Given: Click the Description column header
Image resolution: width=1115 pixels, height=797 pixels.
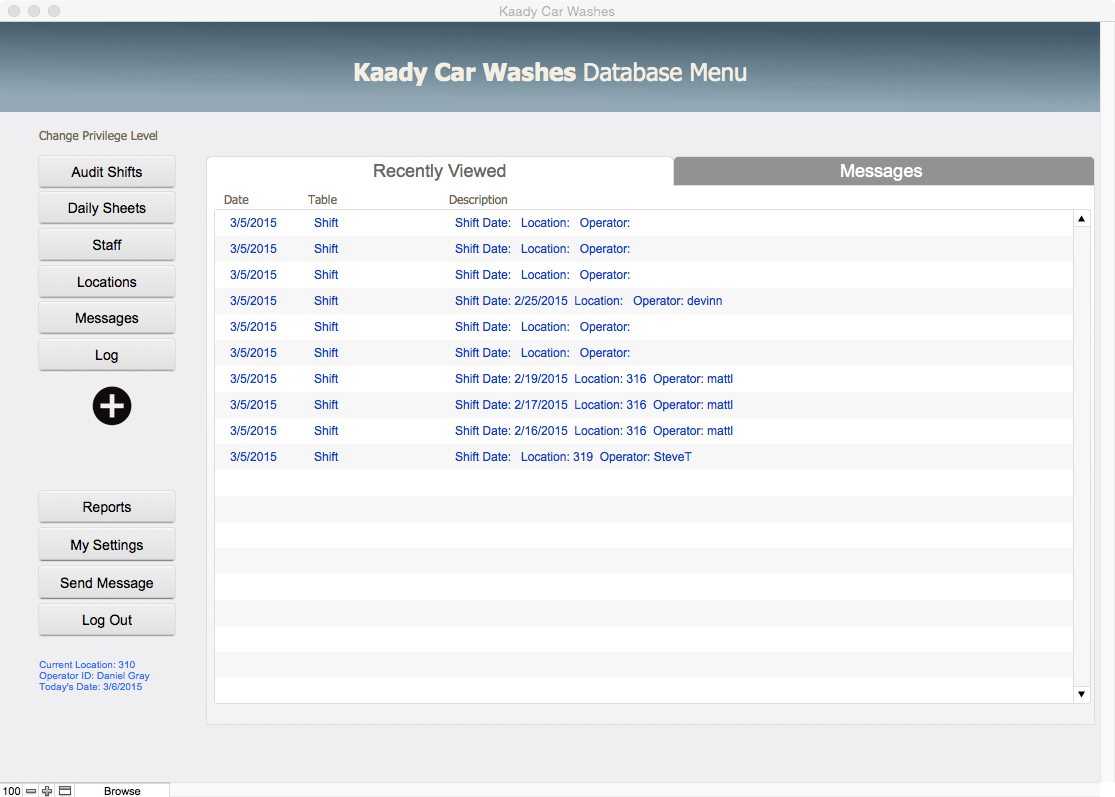Looking at the screenshot, I should (478, 200).
